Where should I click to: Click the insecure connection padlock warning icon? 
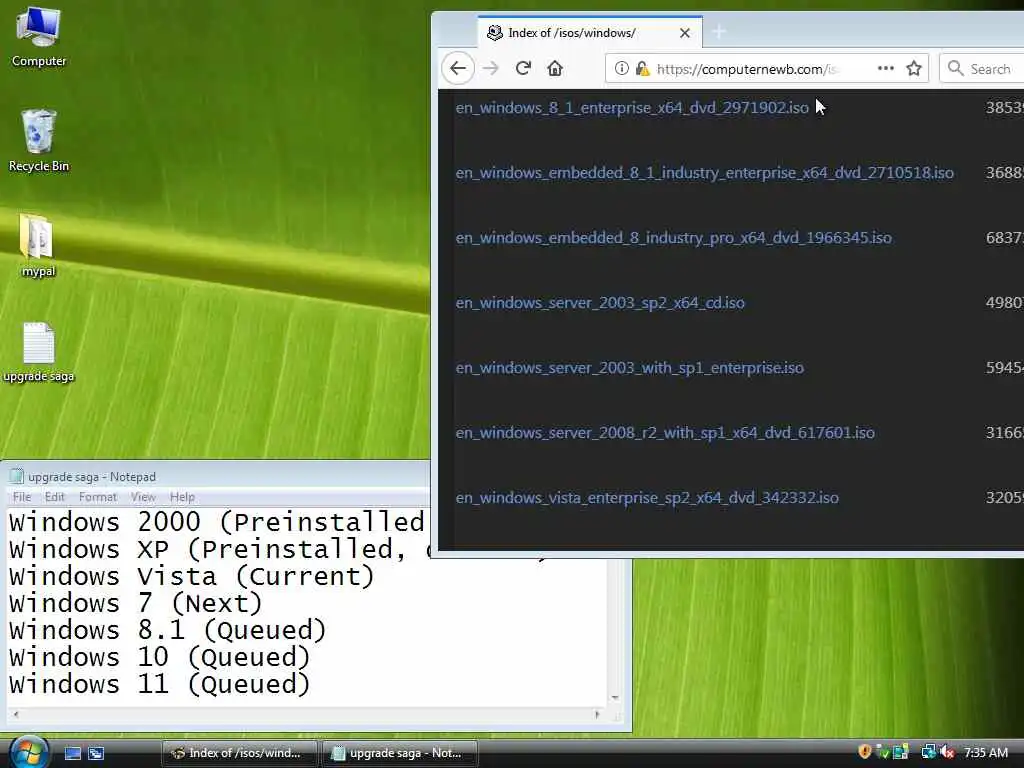coord(642,68)
